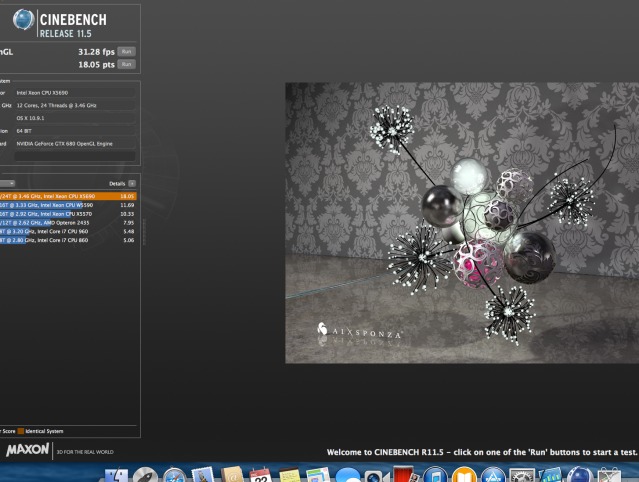The width and height of the screenshot is (639, 482).
Task: Open yellow Notes app in dock
Action: click(x=289, y=475)
